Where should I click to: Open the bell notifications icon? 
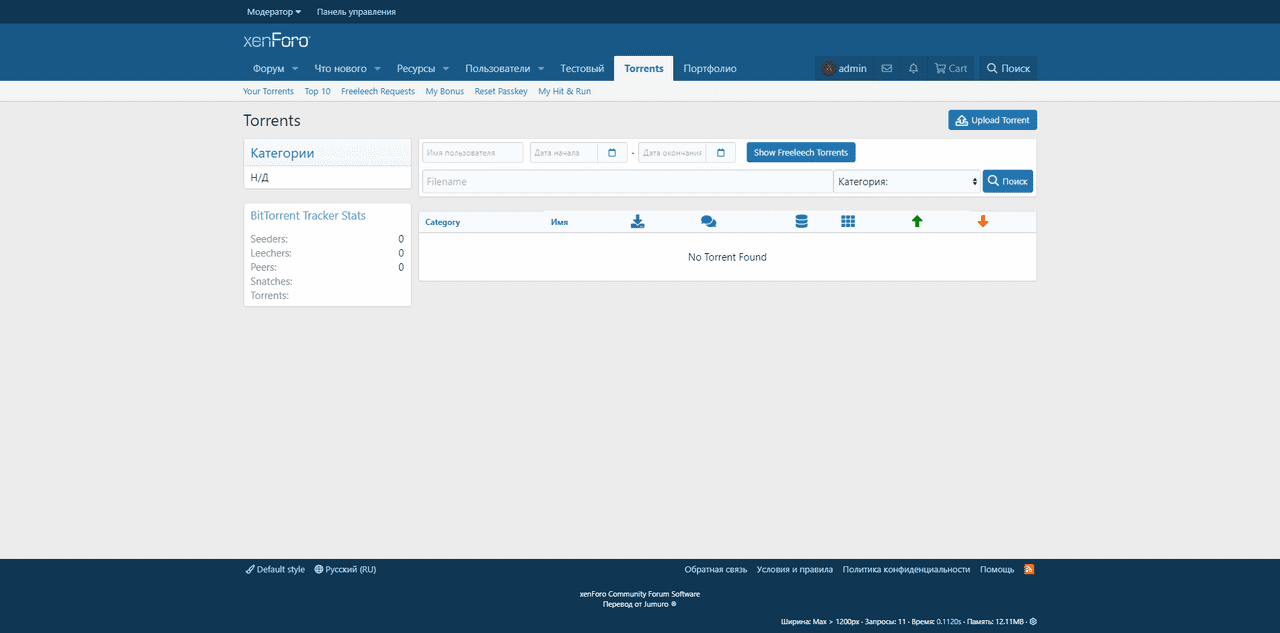[x=913, y=69]
